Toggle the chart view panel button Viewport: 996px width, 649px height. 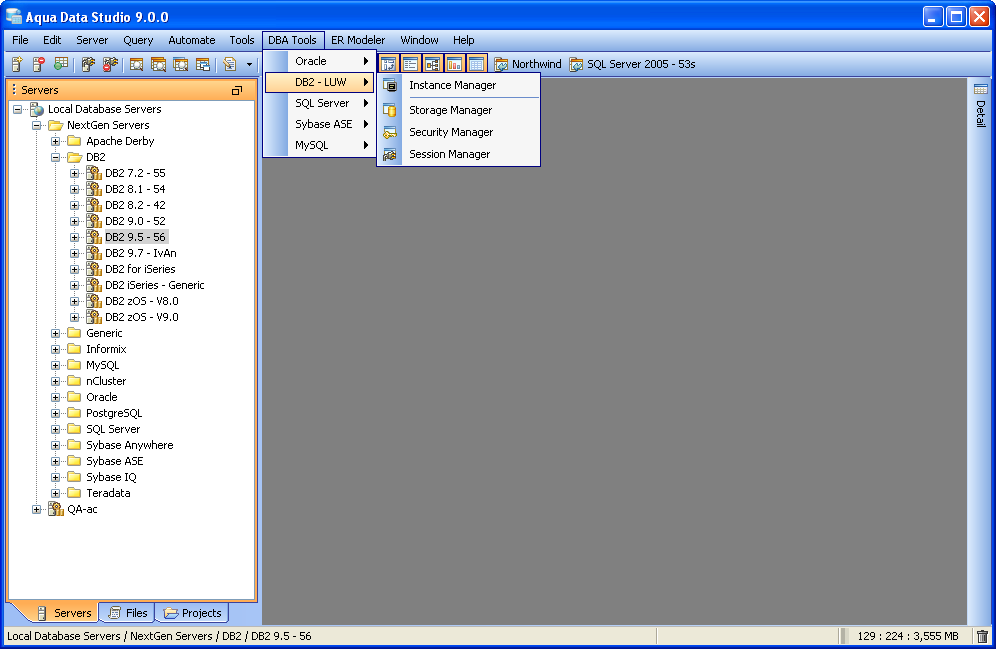(455, 64)
